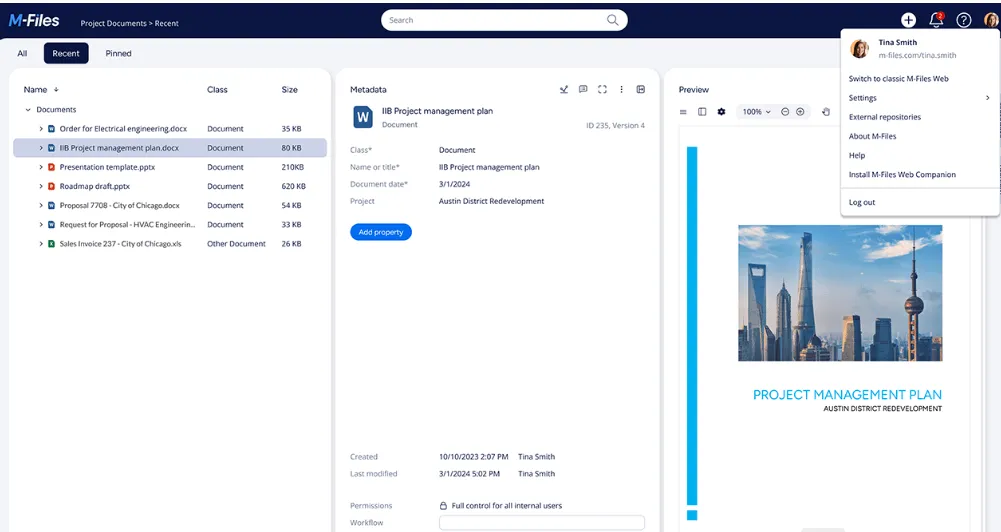Open the help question mark icon
1001x532 pixels.
tap(963, 20)
